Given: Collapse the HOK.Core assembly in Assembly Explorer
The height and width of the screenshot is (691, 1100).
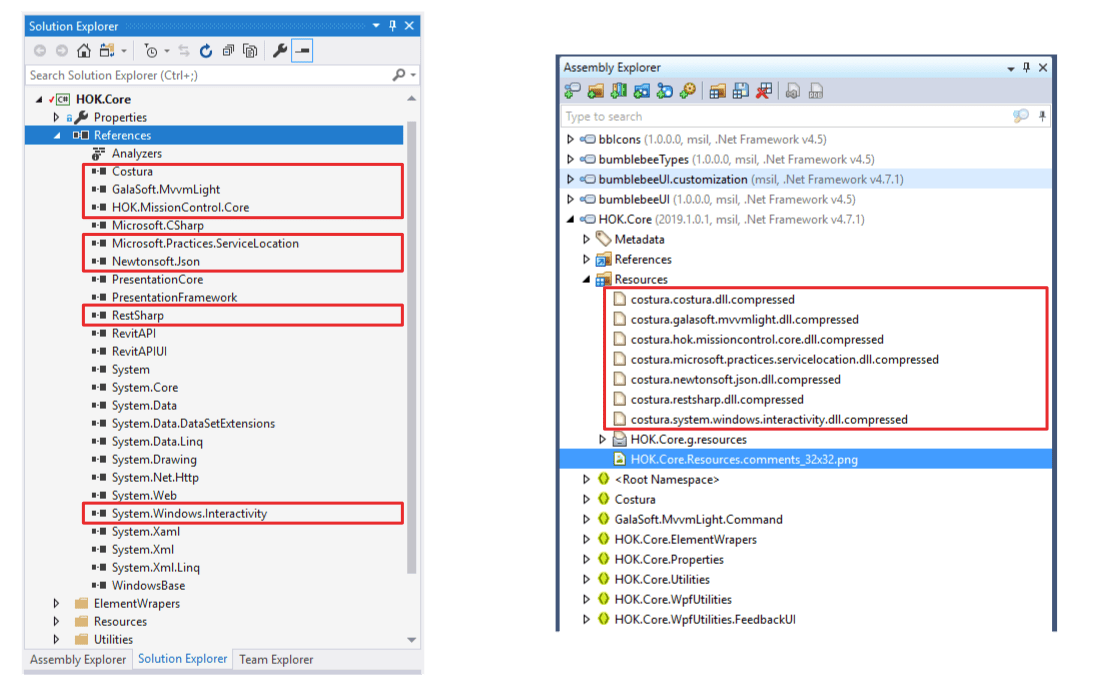Looking at the screenshot, I should 570,220.
